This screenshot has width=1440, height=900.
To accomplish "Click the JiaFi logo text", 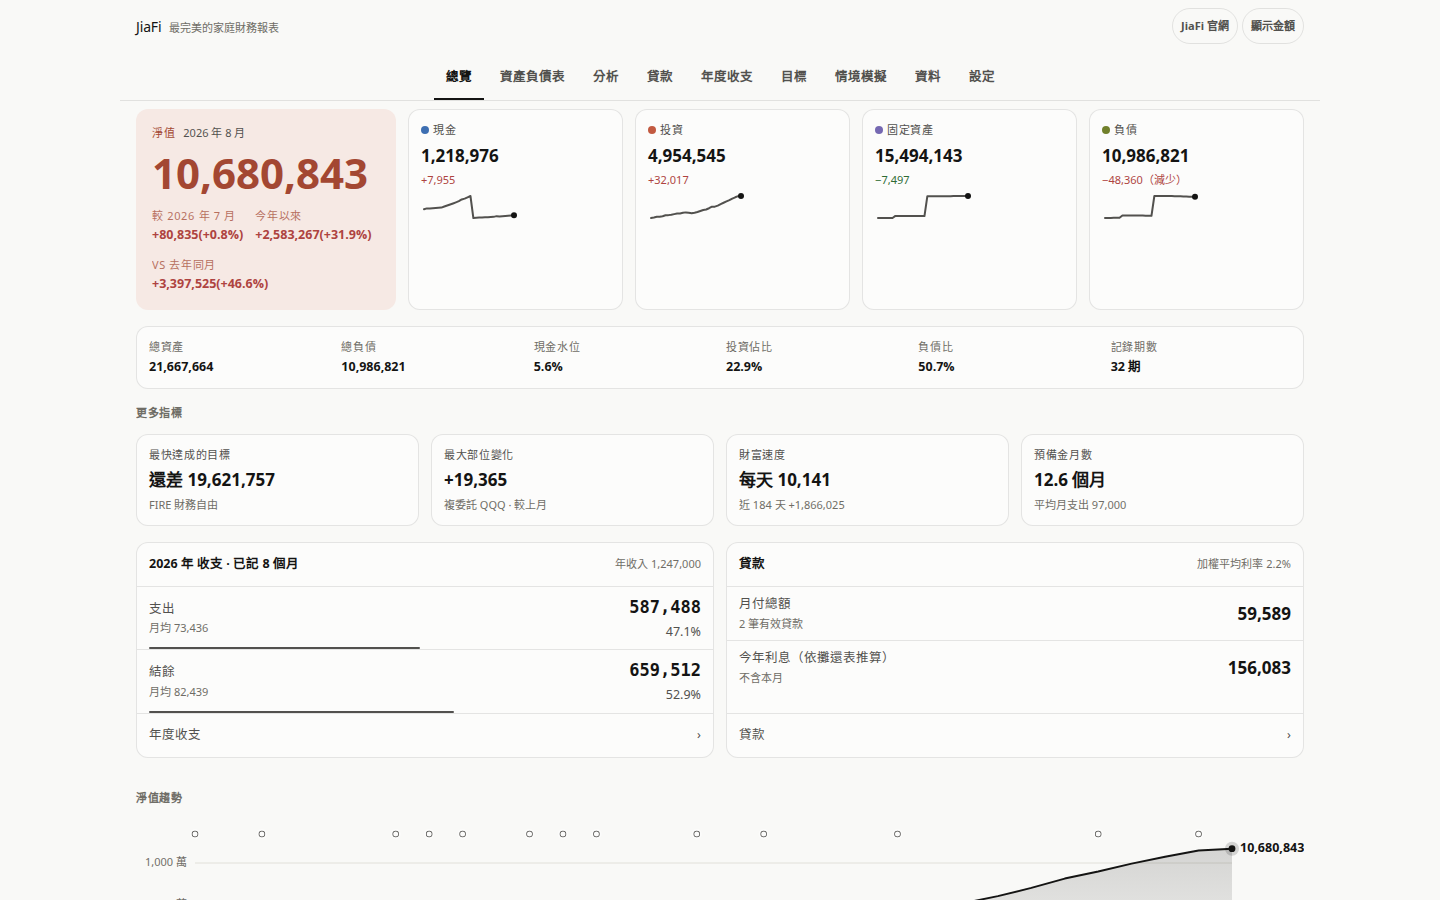I will [148, 27].
